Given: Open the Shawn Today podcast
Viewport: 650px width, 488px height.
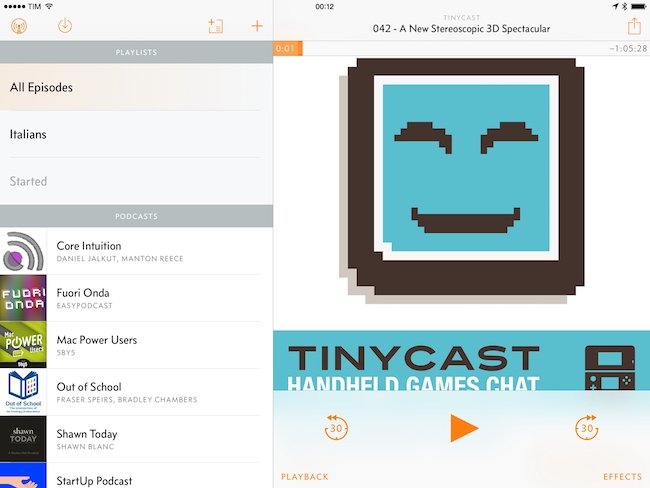Looking at the screenshot, I should 136,439.
